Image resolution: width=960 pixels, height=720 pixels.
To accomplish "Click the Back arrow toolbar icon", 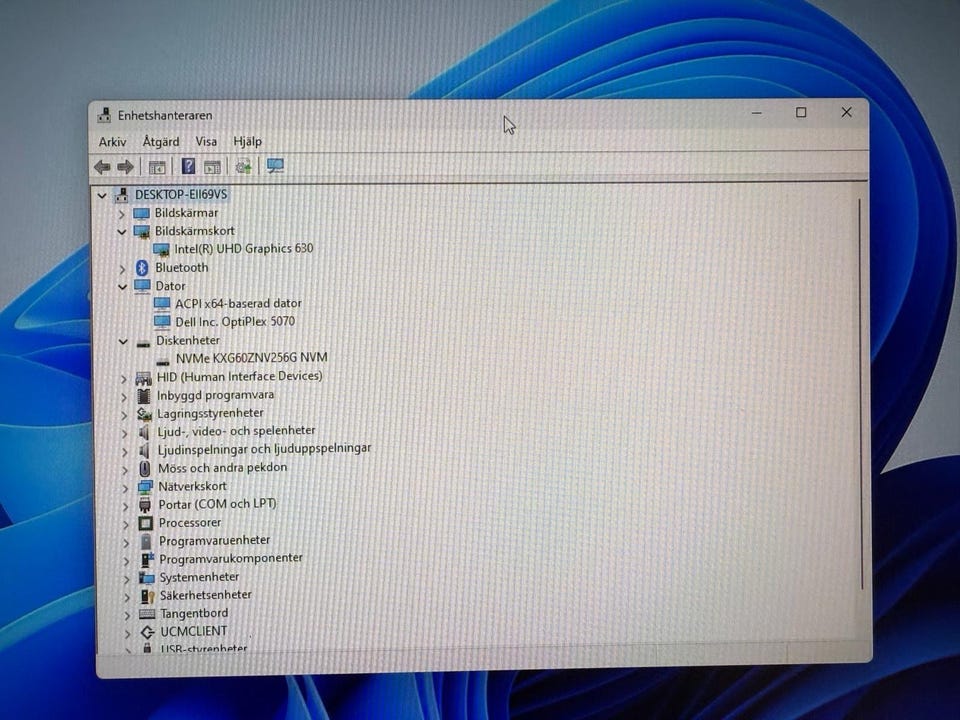I will (102, 167).
